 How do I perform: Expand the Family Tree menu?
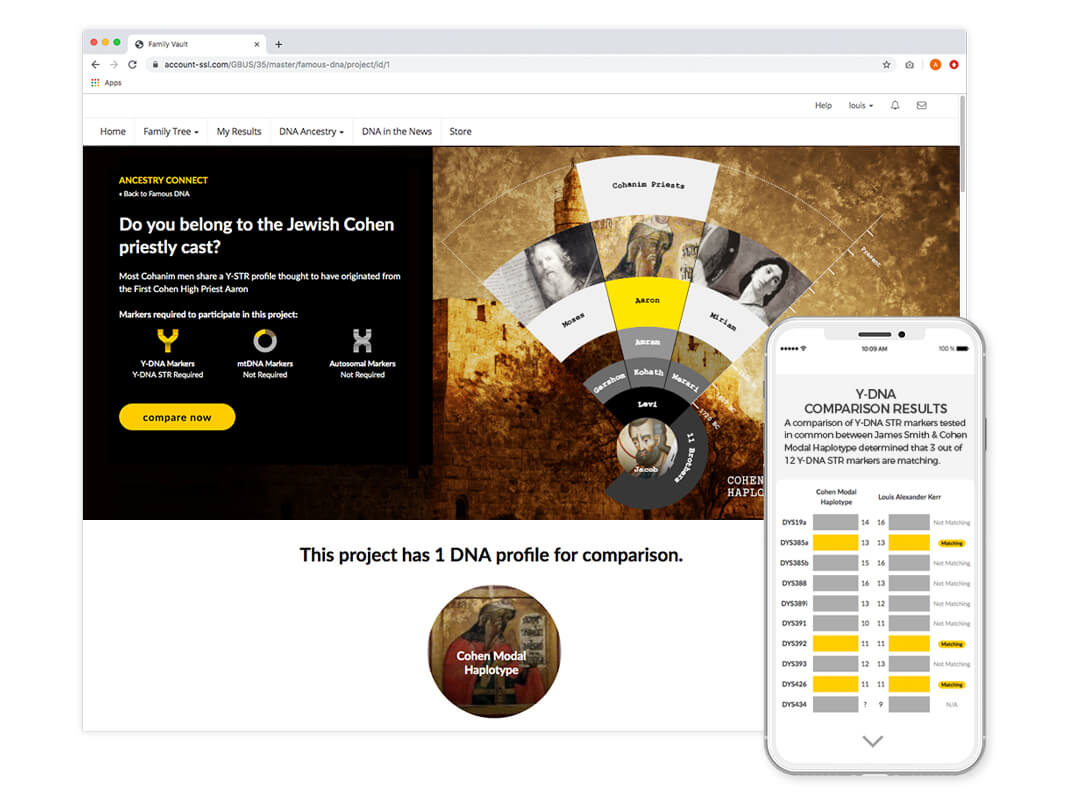click(170, 132)
